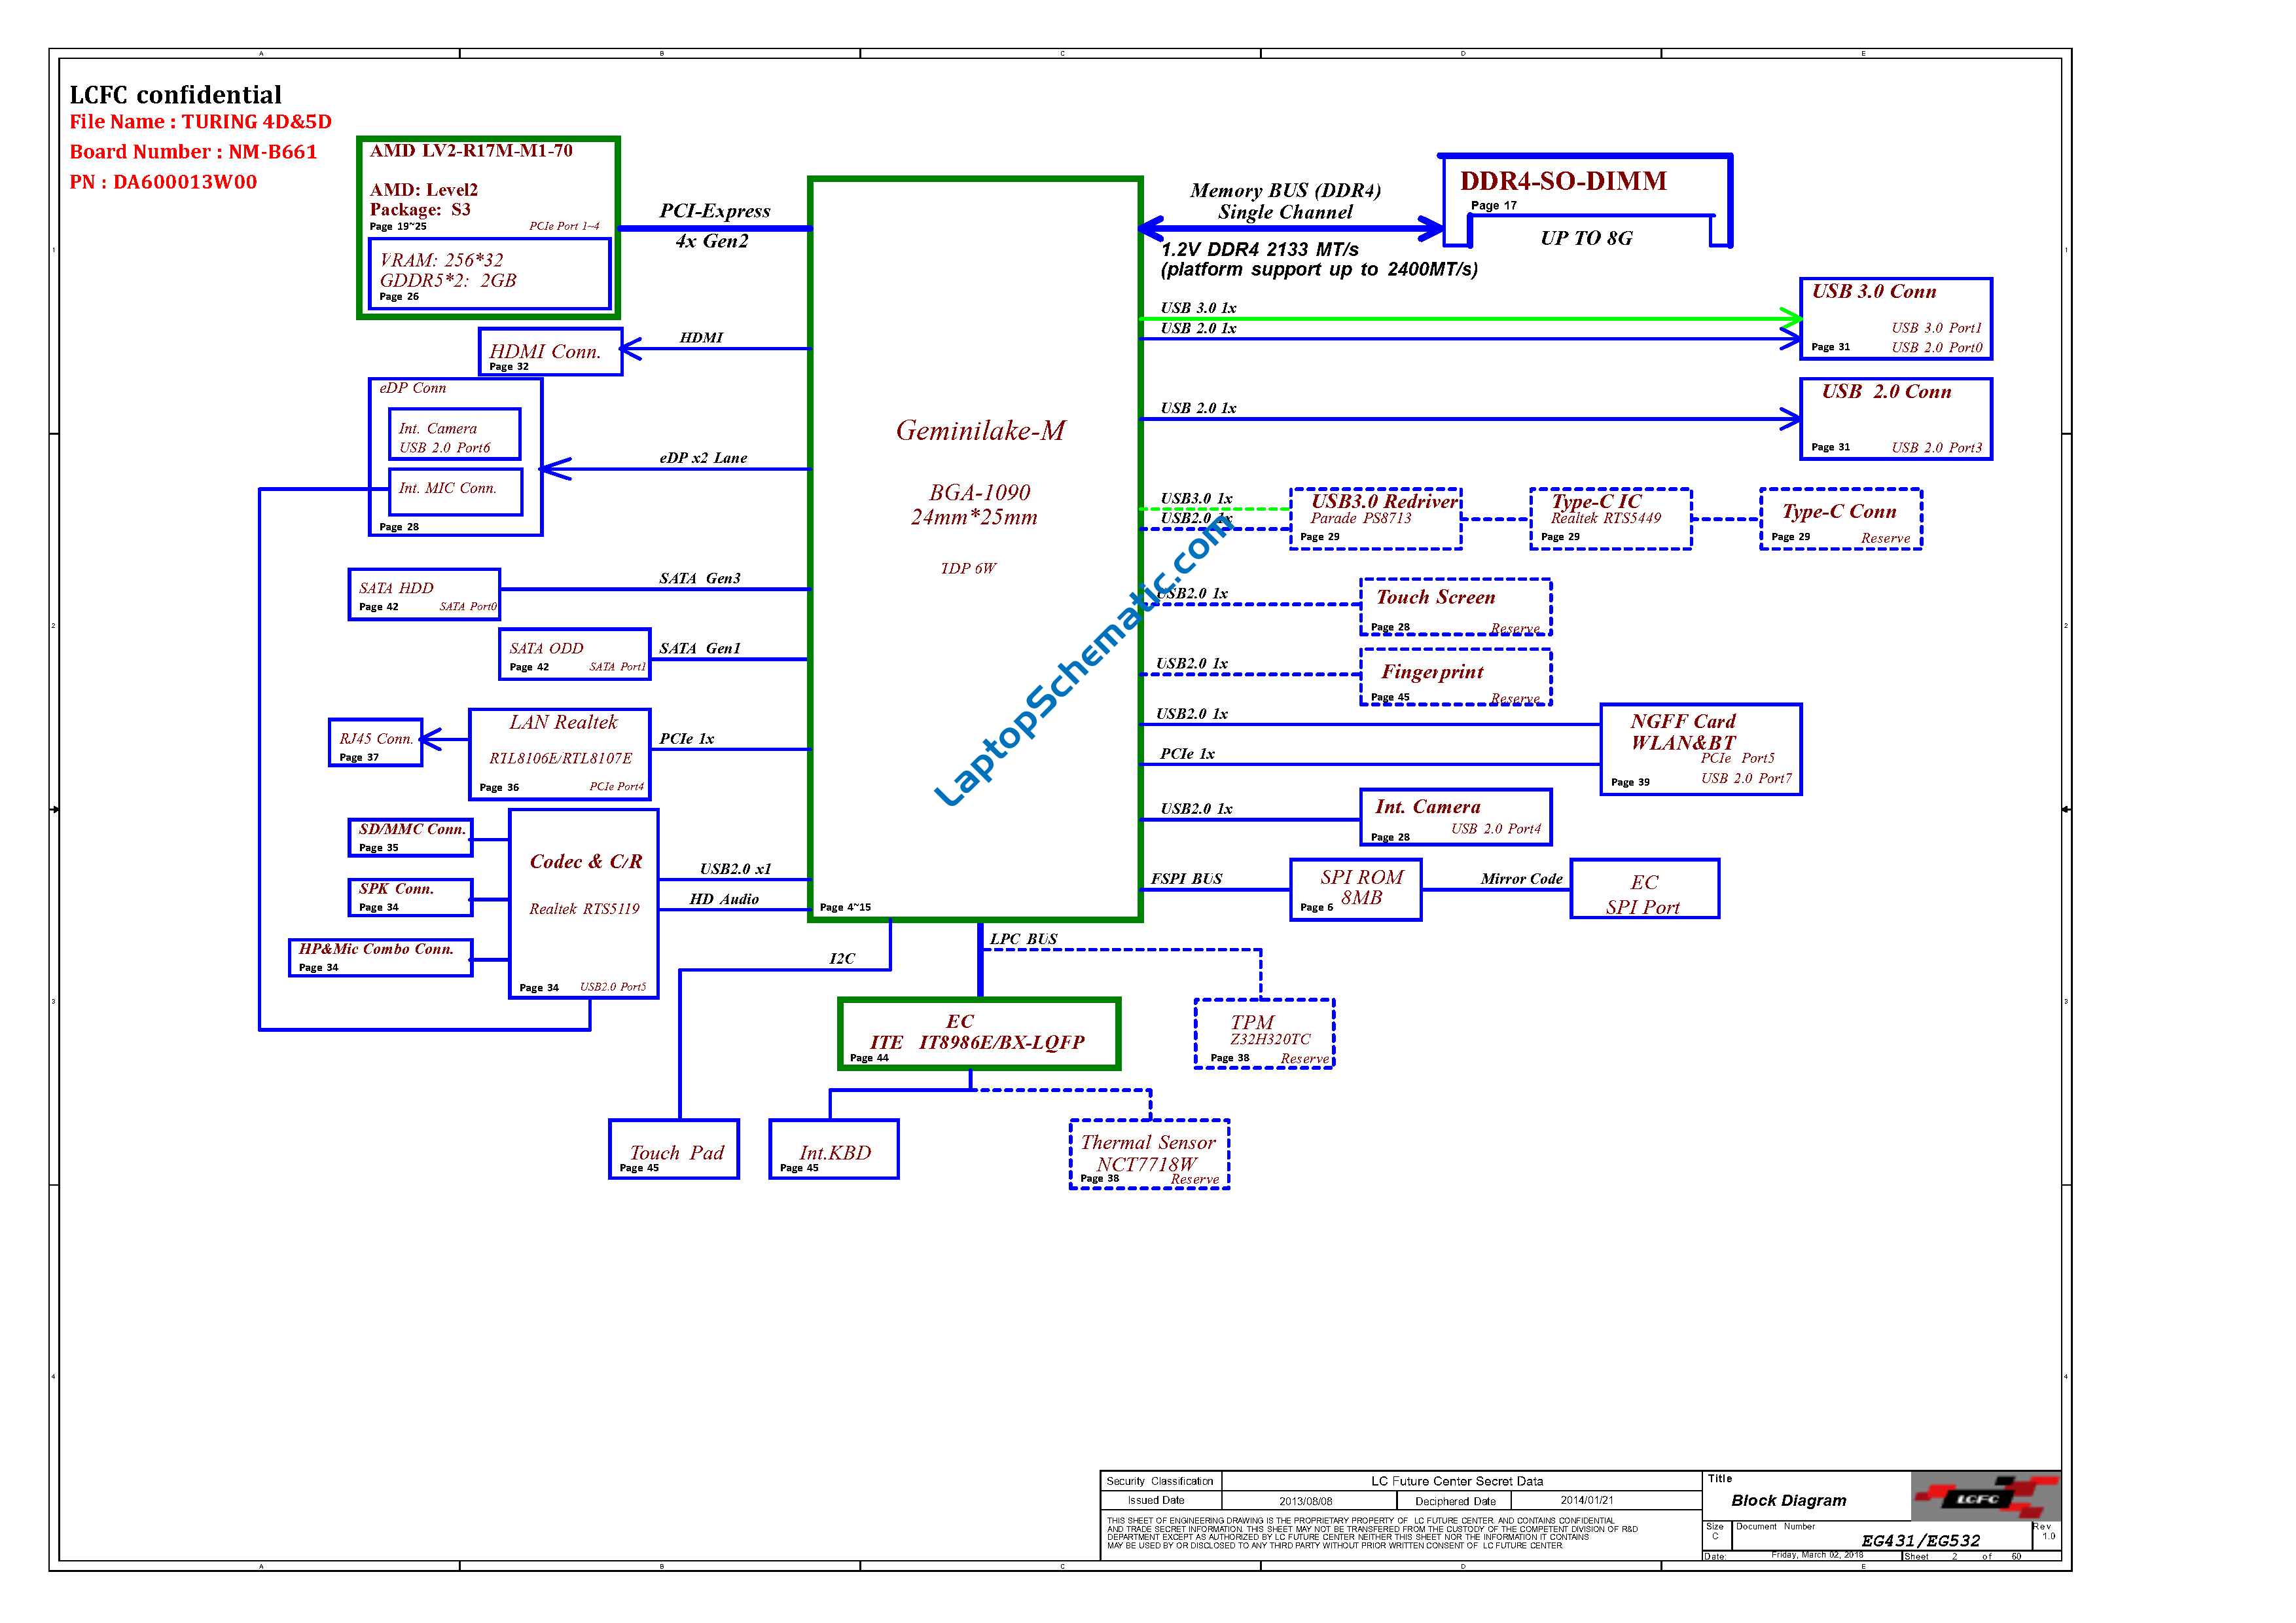Select the Realtek RTS5119 text
Image resolution: width=2296 pixels, height=1623 pixels.
click(584, 909)
